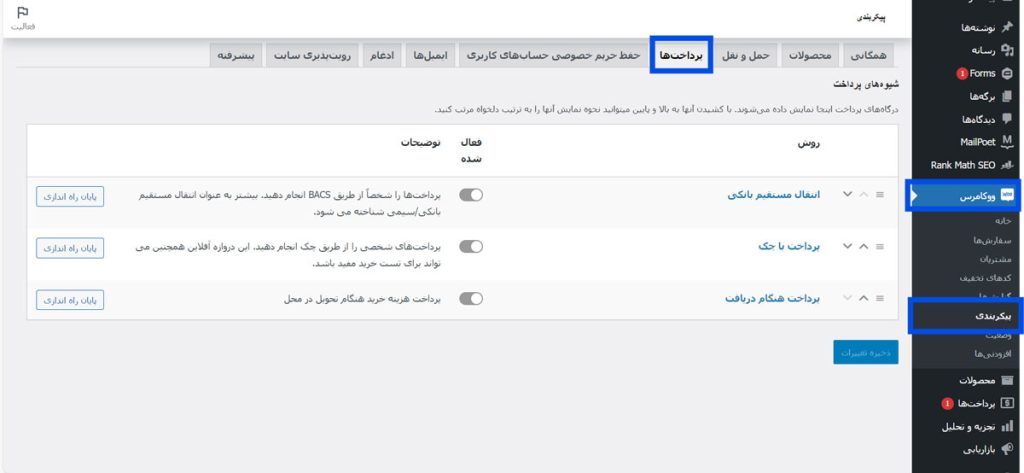
Task: Click the notification badge next to Forms
Action: coord(961,74)
